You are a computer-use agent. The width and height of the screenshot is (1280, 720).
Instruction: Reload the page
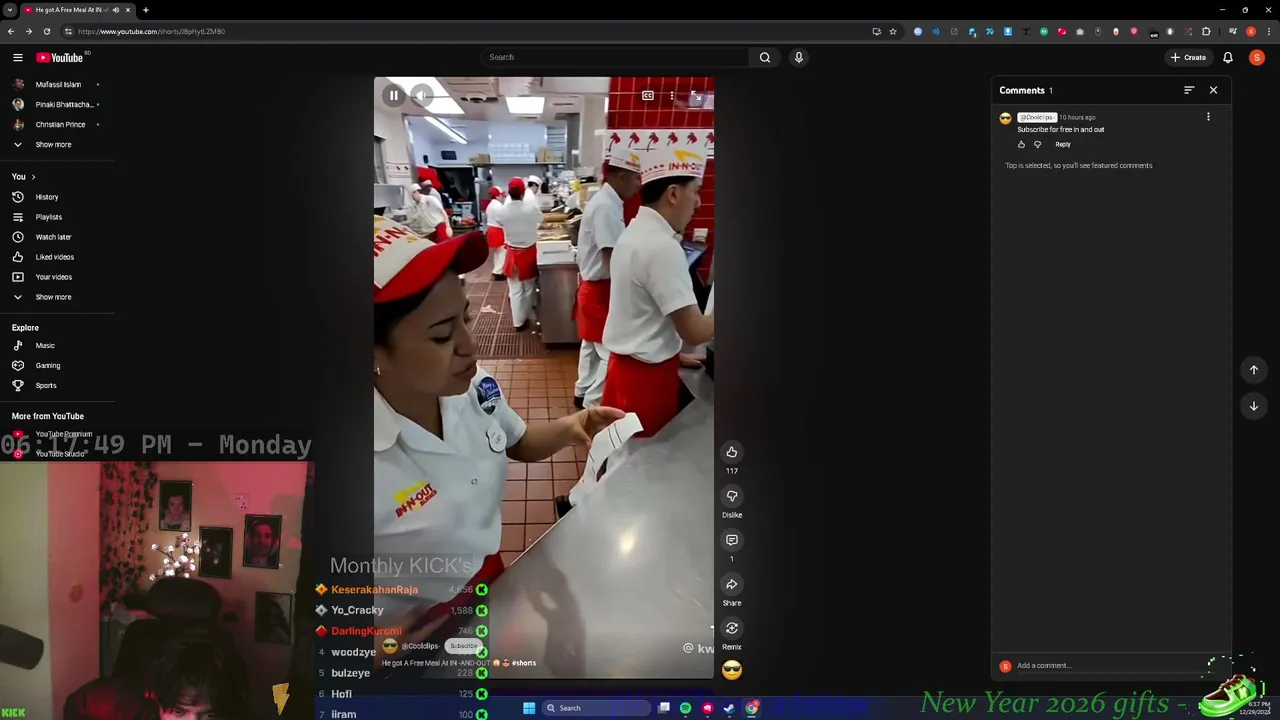point(46,31)
